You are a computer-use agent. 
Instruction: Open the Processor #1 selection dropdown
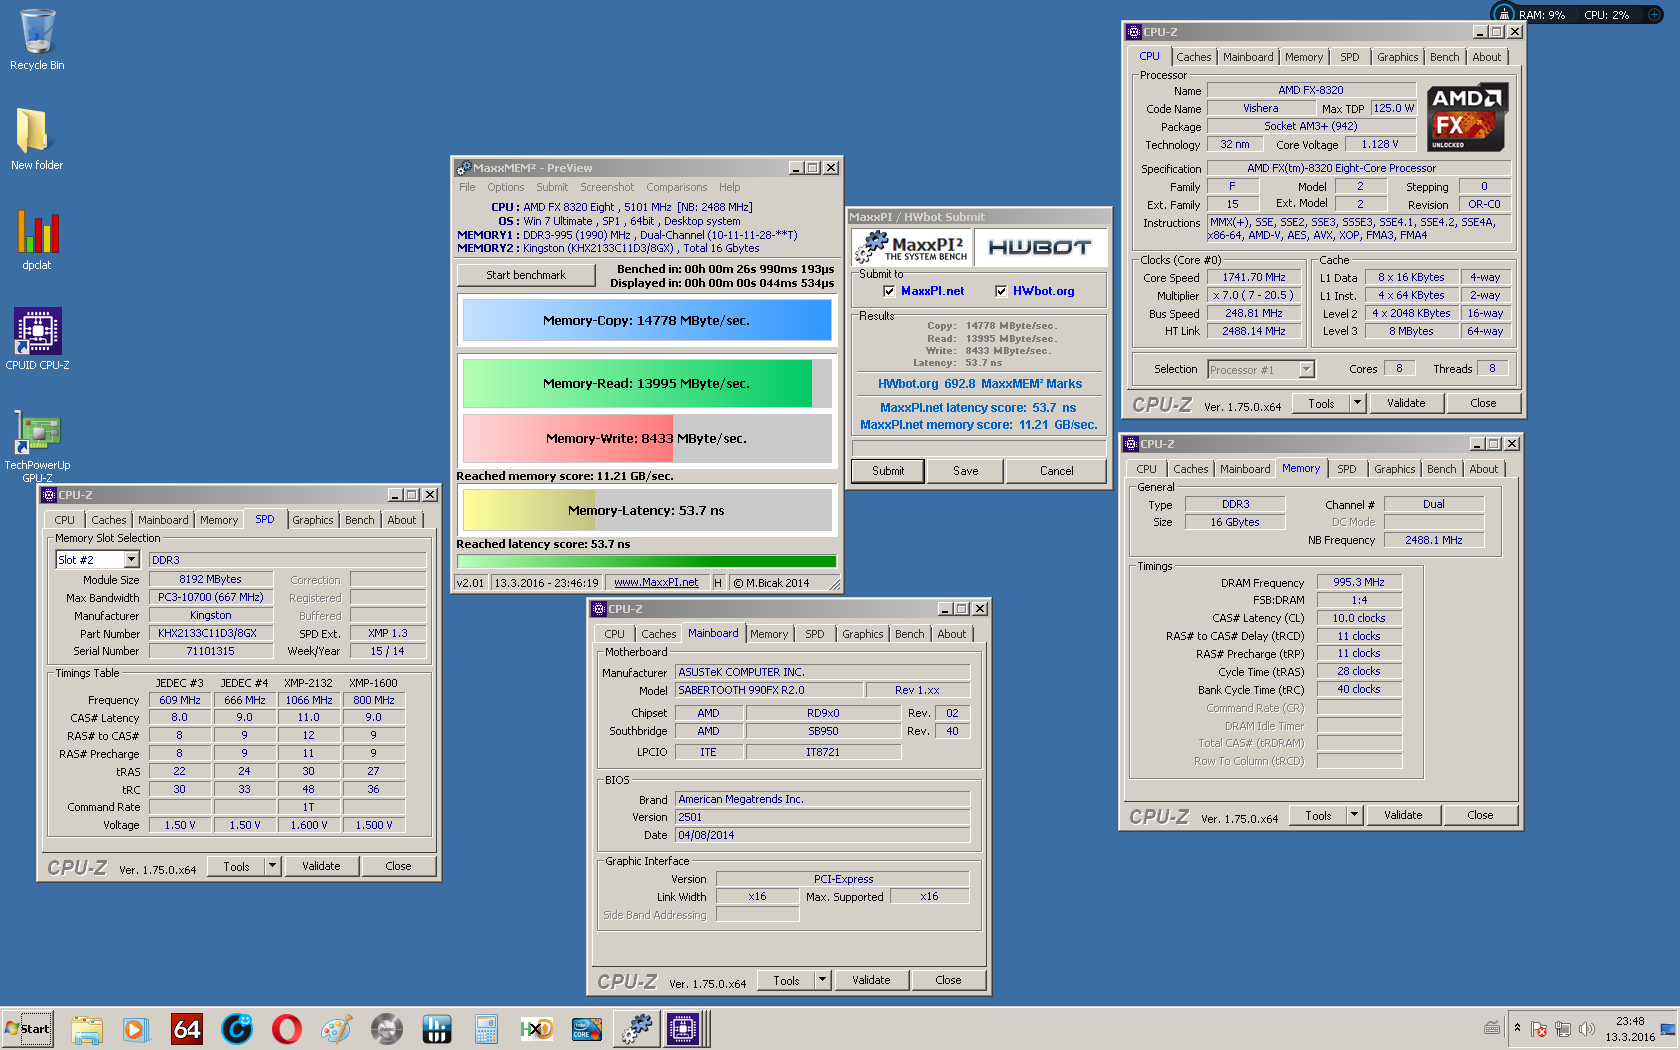pyautogui.click(x=1306, y=370)
